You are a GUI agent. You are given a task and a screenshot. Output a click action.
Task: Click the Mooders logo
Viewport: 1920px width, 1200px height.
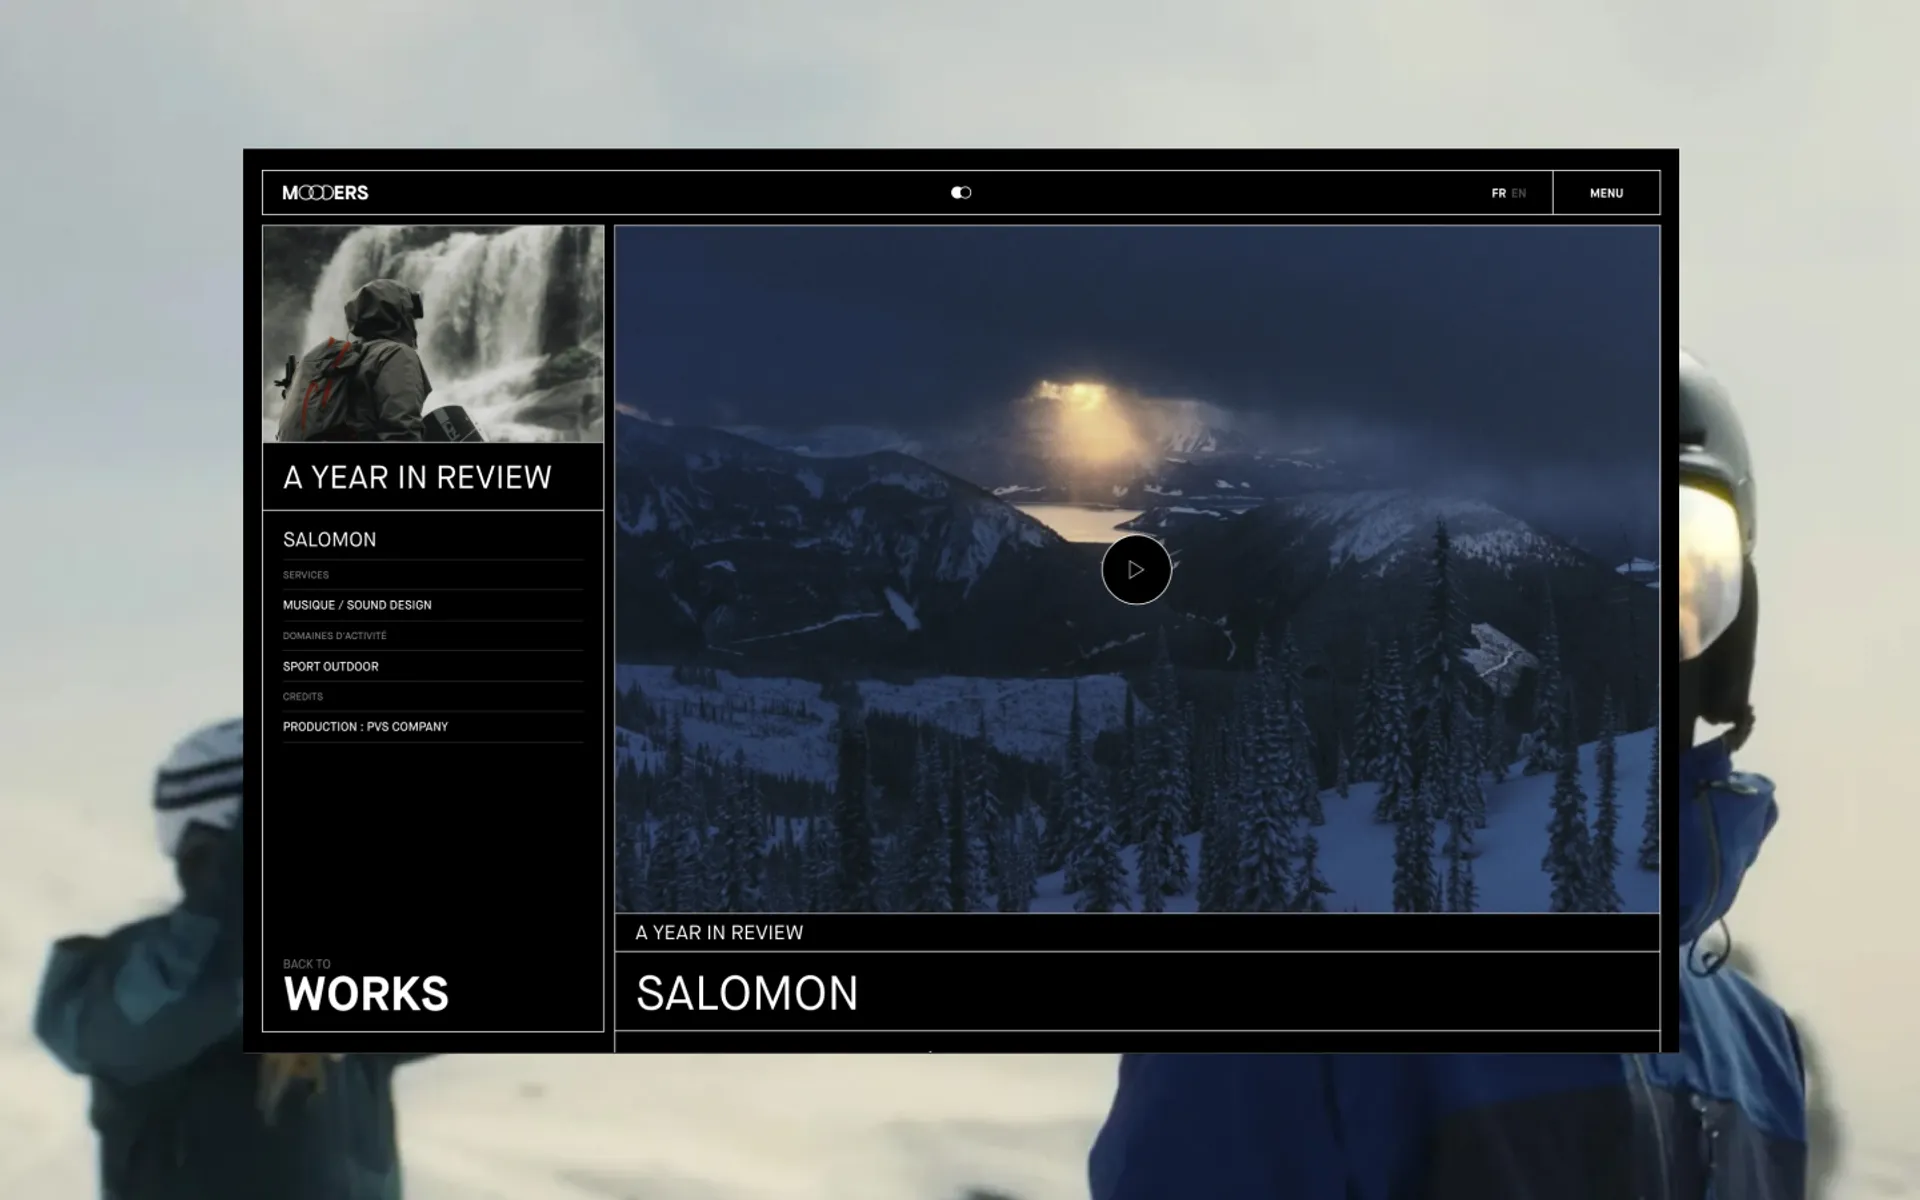pyautogui.click(x=325, y=193)
